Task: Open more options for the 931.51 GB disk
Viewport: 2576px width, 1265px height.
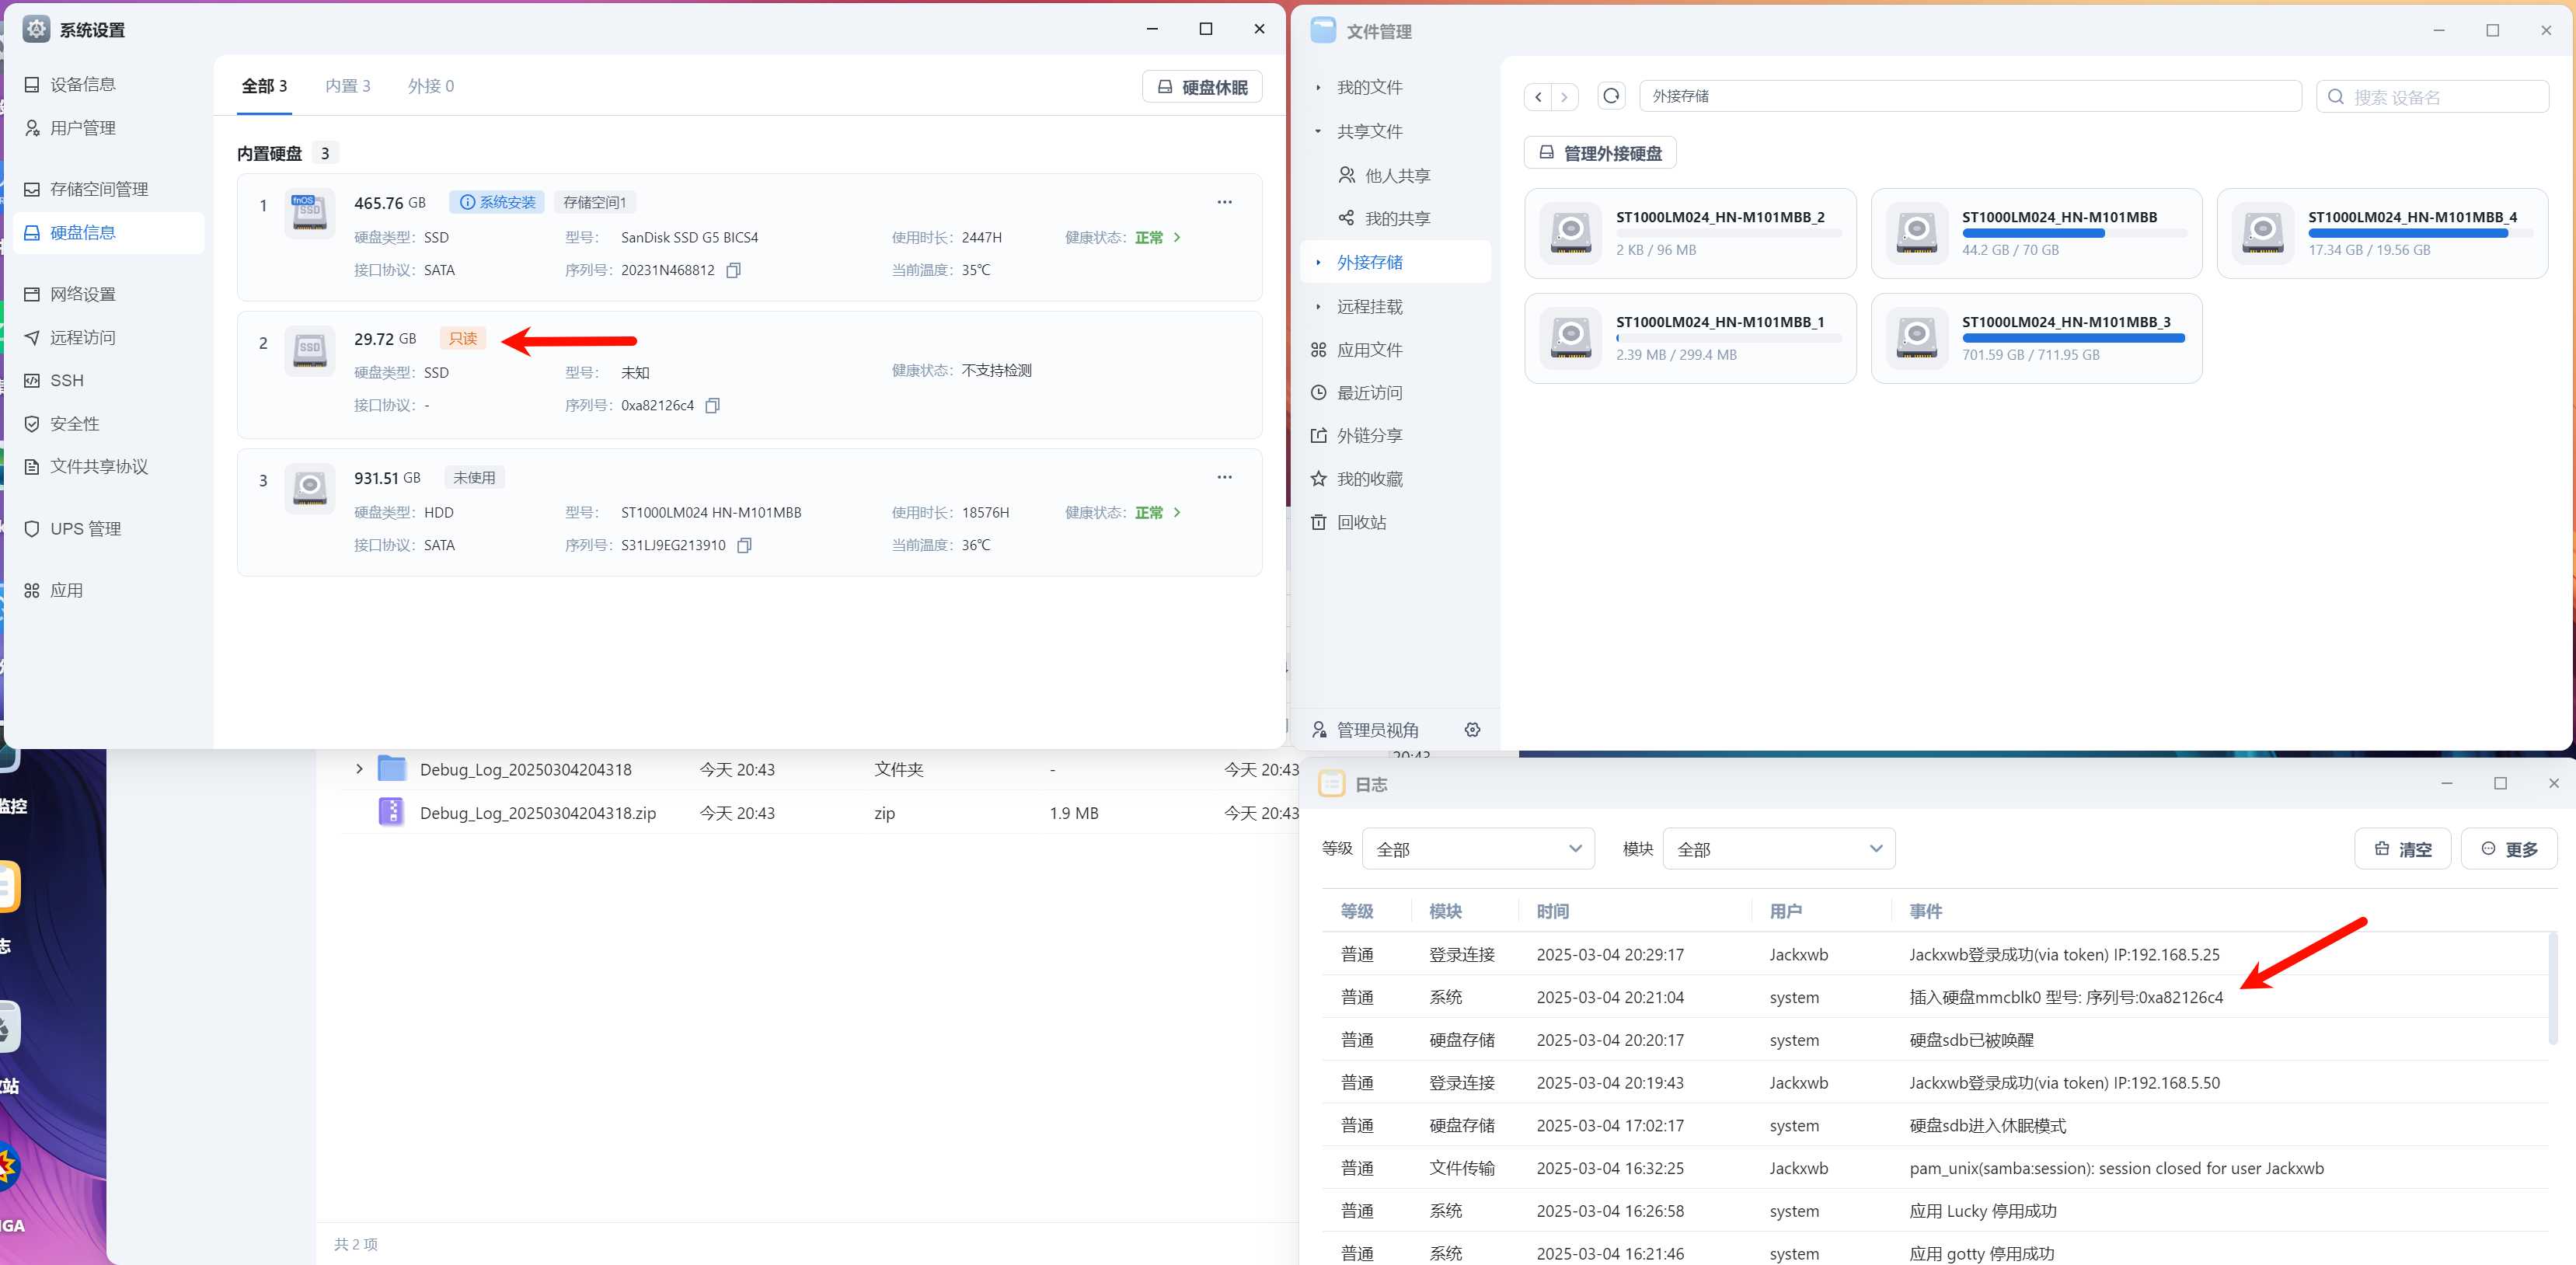Action: tap(1224, 477)
